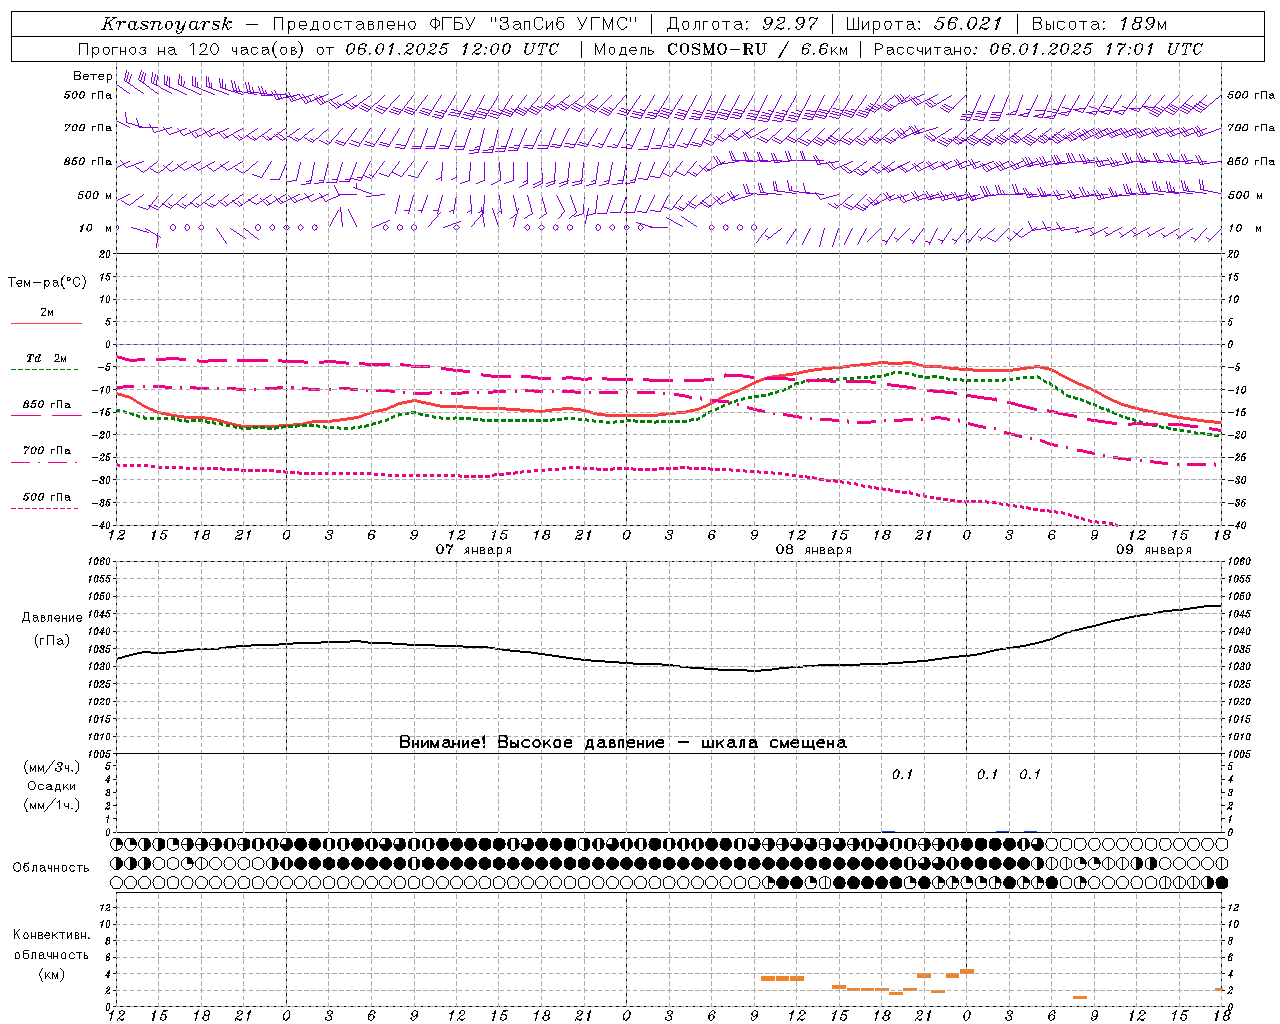Click the black pressure curve in the Давление panel

(670, 665)
